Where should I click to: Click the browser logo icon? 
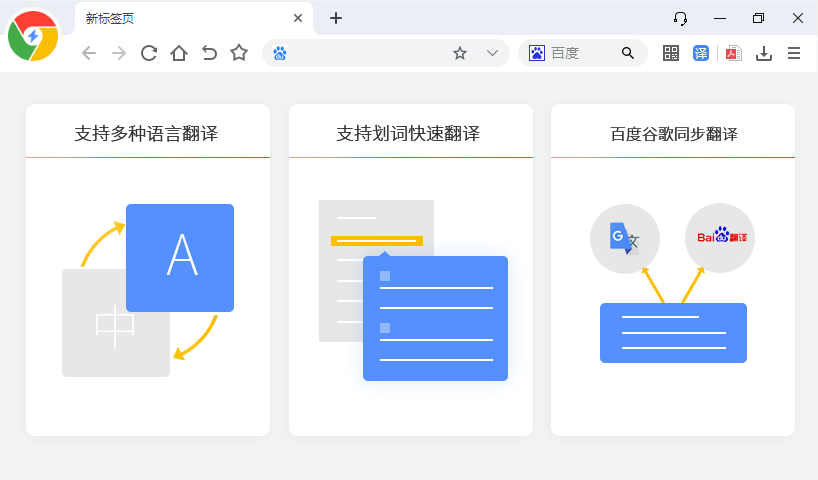click(33, 37)
